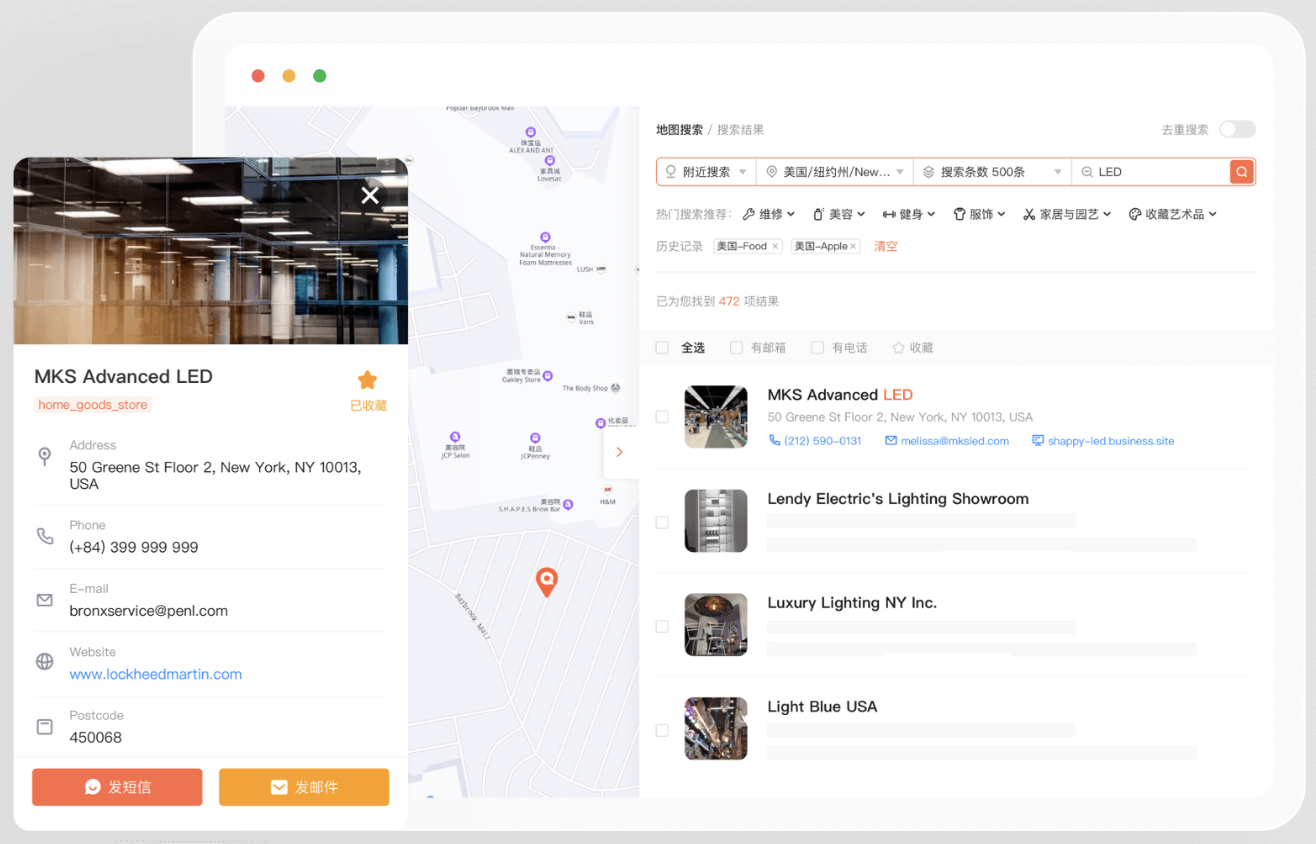Click the 发邮件 button
Viewport: 1316px width, 844px height.
click(x=304, y=787)
